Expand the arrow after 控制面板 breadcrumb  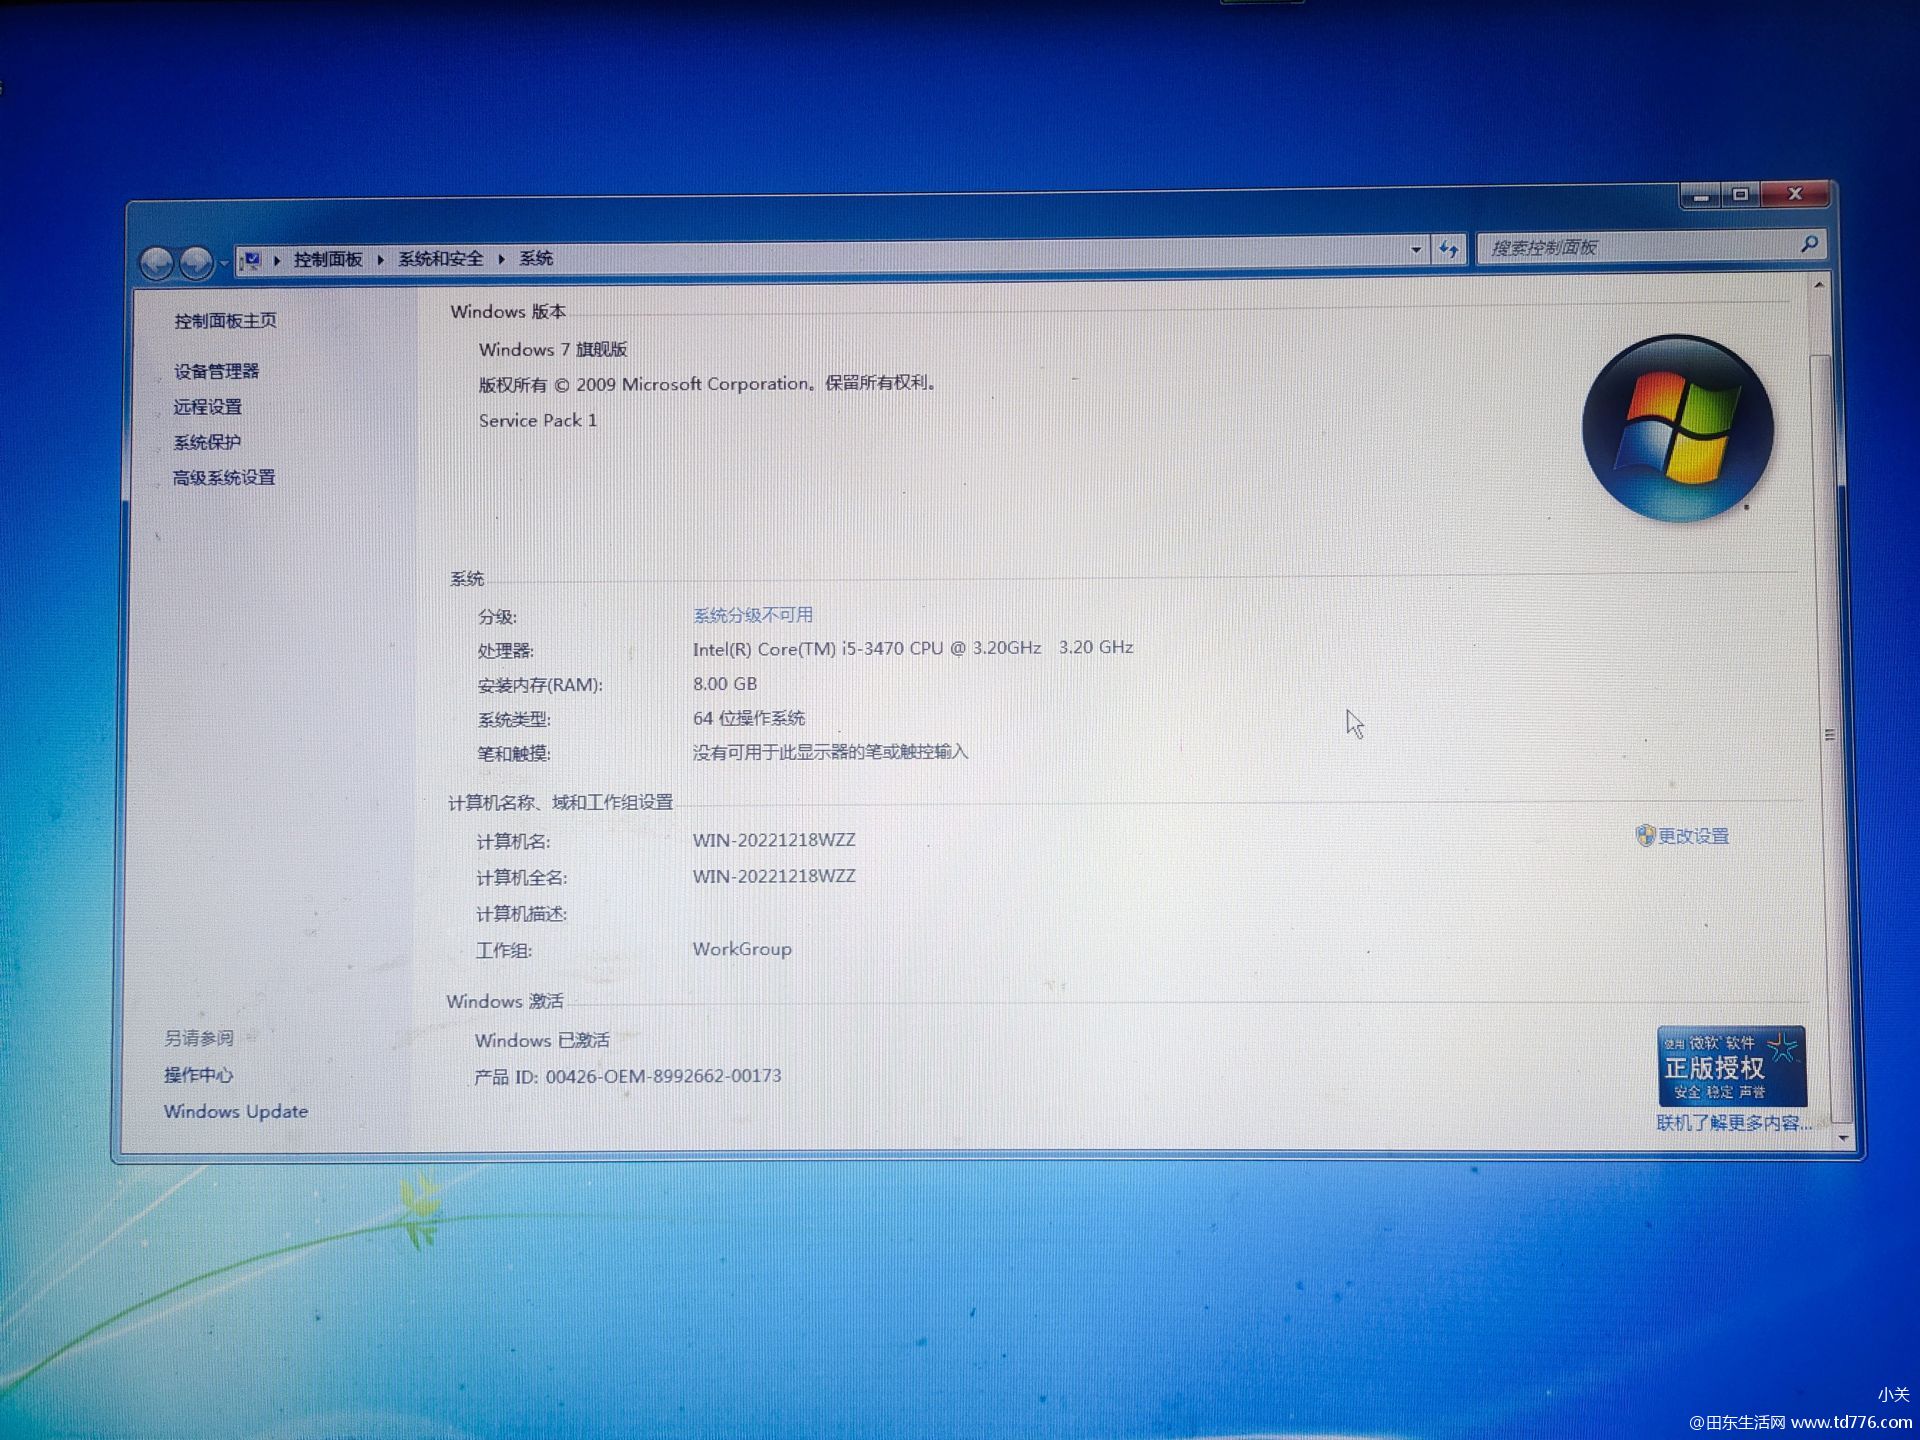381,259
